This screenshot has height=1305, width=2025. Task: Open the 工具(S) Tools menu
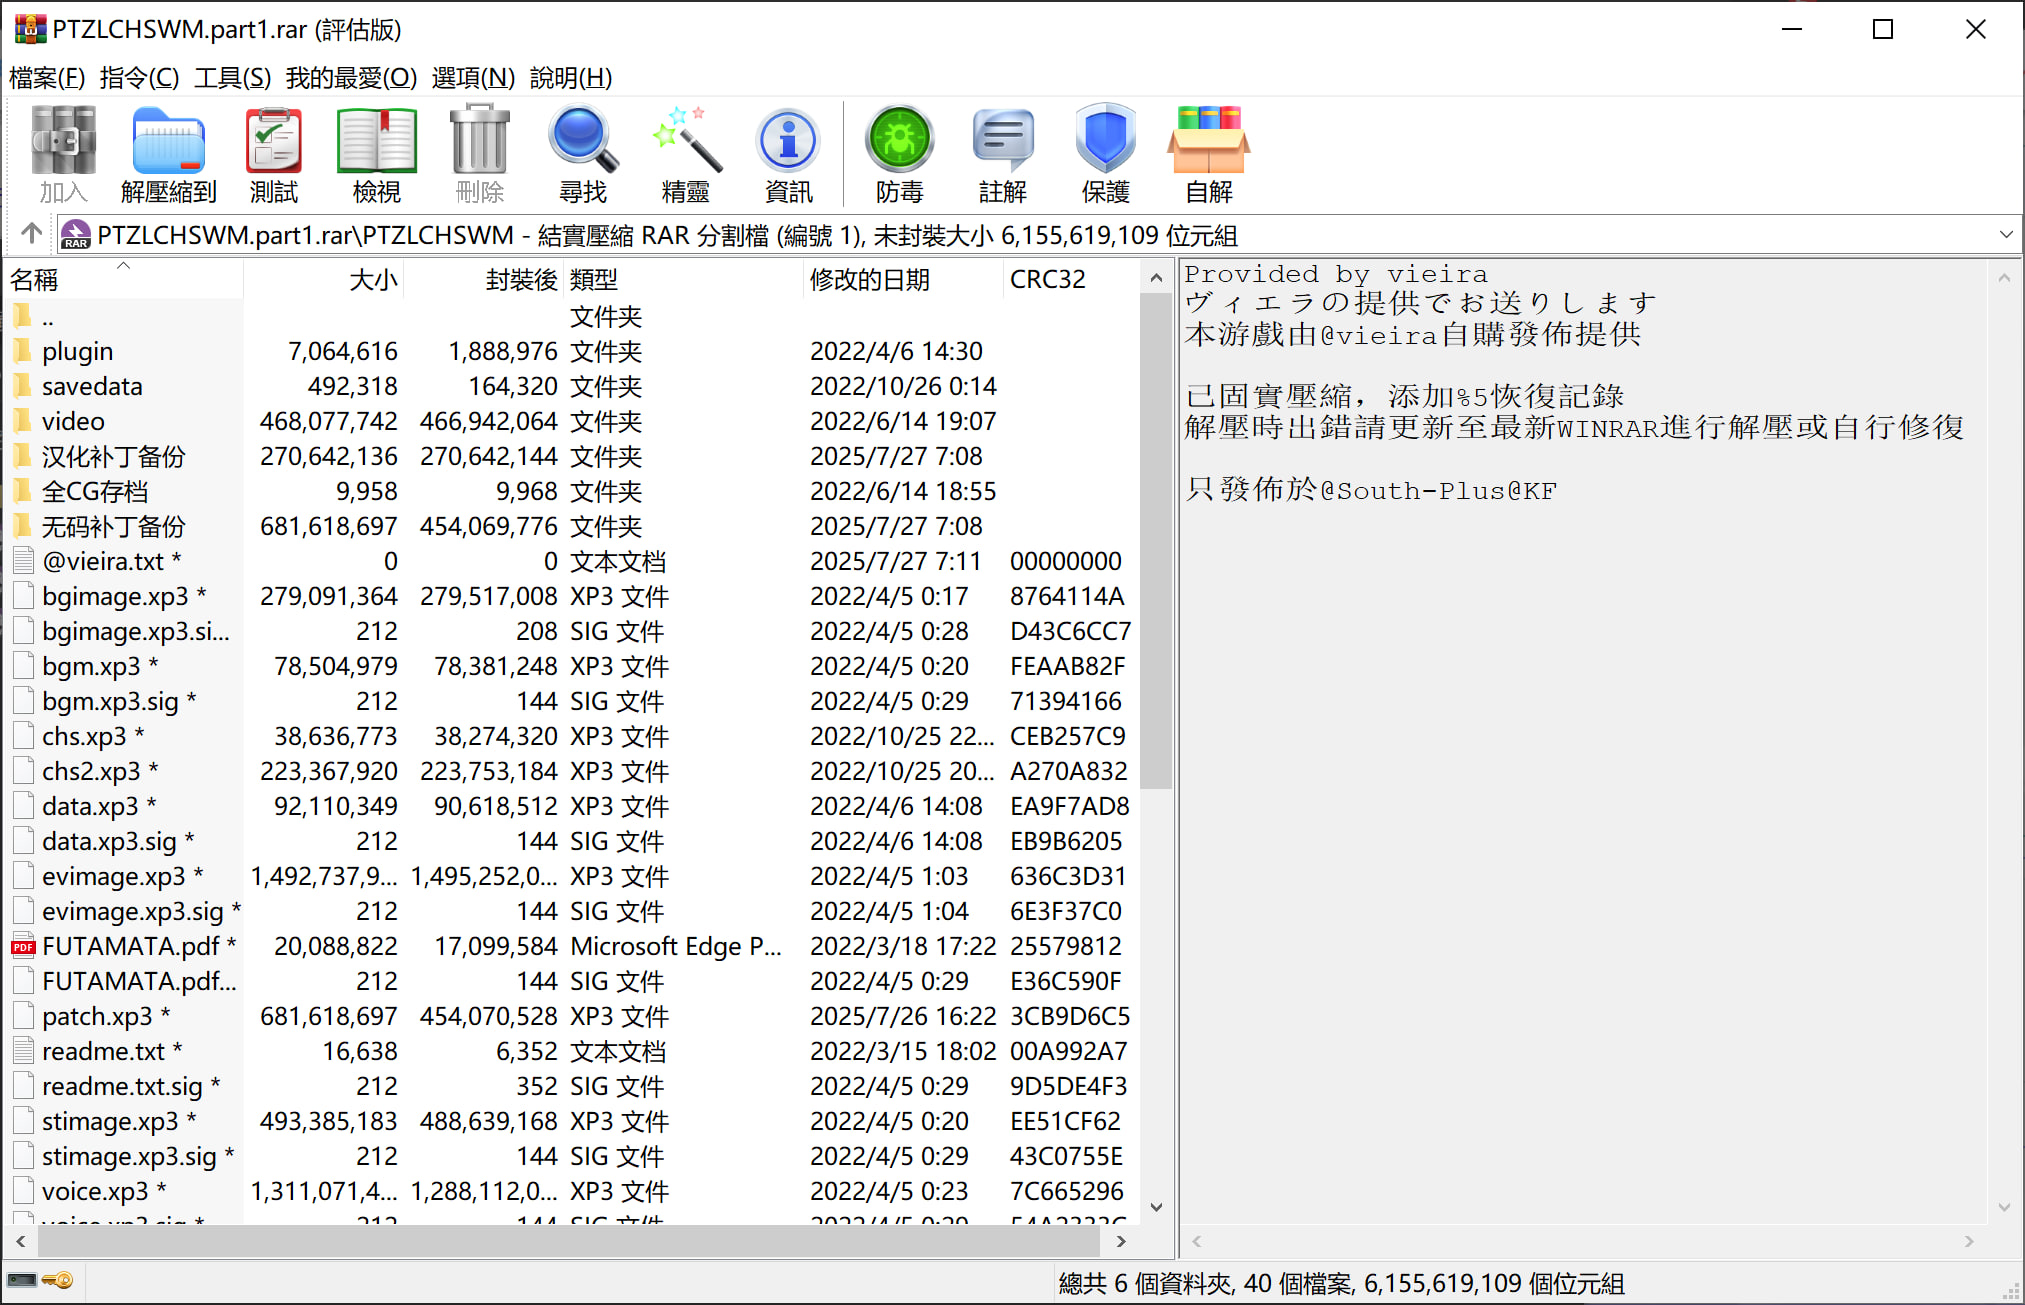[232, 78]
